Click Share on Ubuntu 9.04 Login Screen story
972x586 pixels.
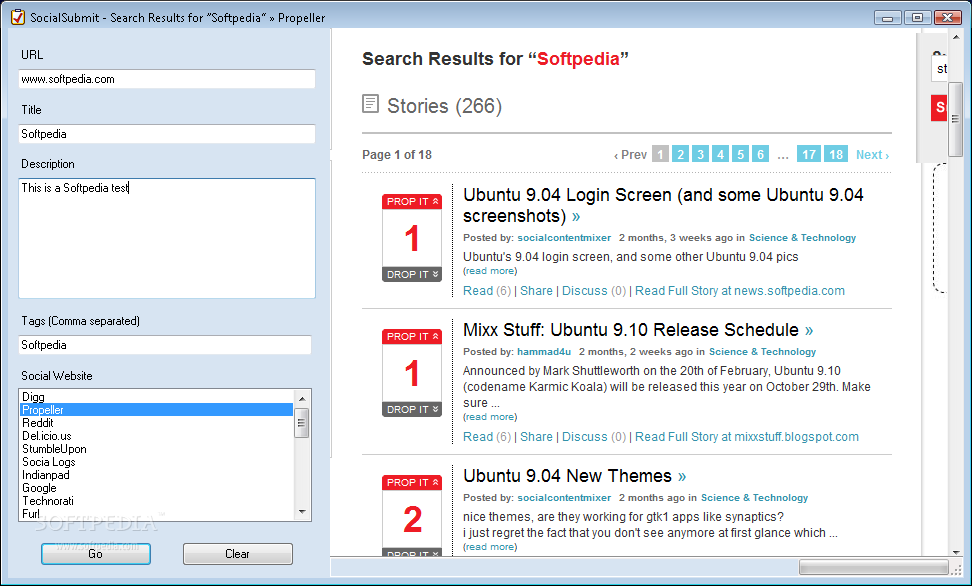click(x=536, y=291)
